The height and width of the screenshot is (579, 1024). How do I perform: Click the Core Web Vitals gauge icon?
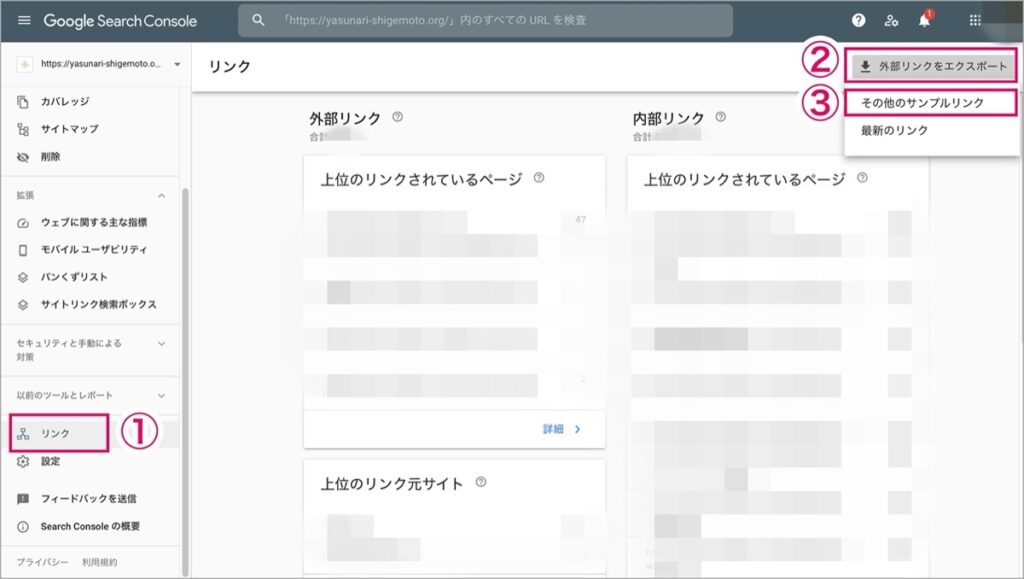(23, 223)
